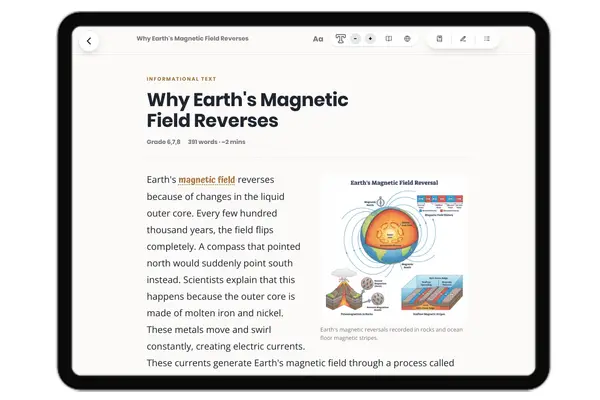The width and height of the screenshot is (600, 400).
Task: Select the 'INFORMATIONAL TEXT' label
Action: click(x=181, y=79)
